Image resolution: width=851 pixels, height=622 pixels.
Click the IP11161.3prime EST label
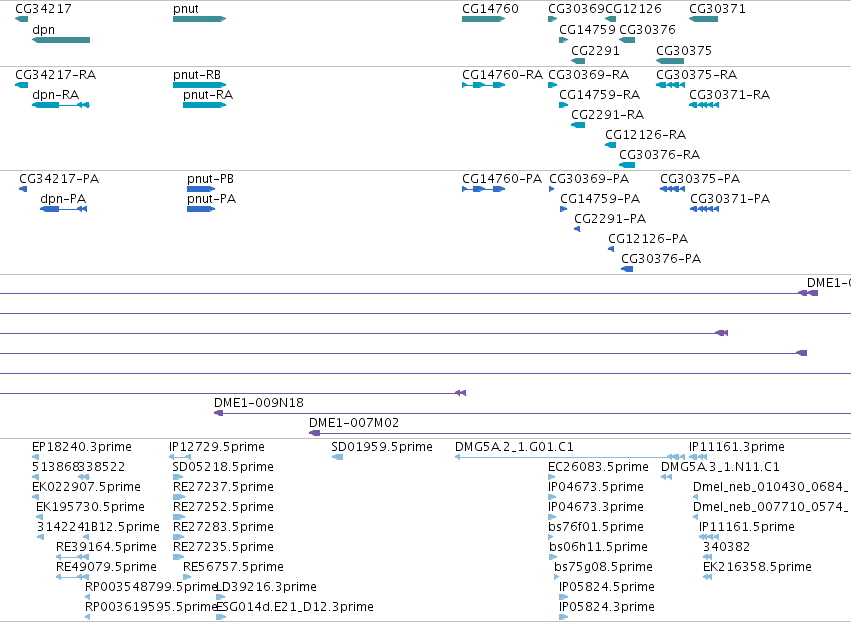(737, 447)
